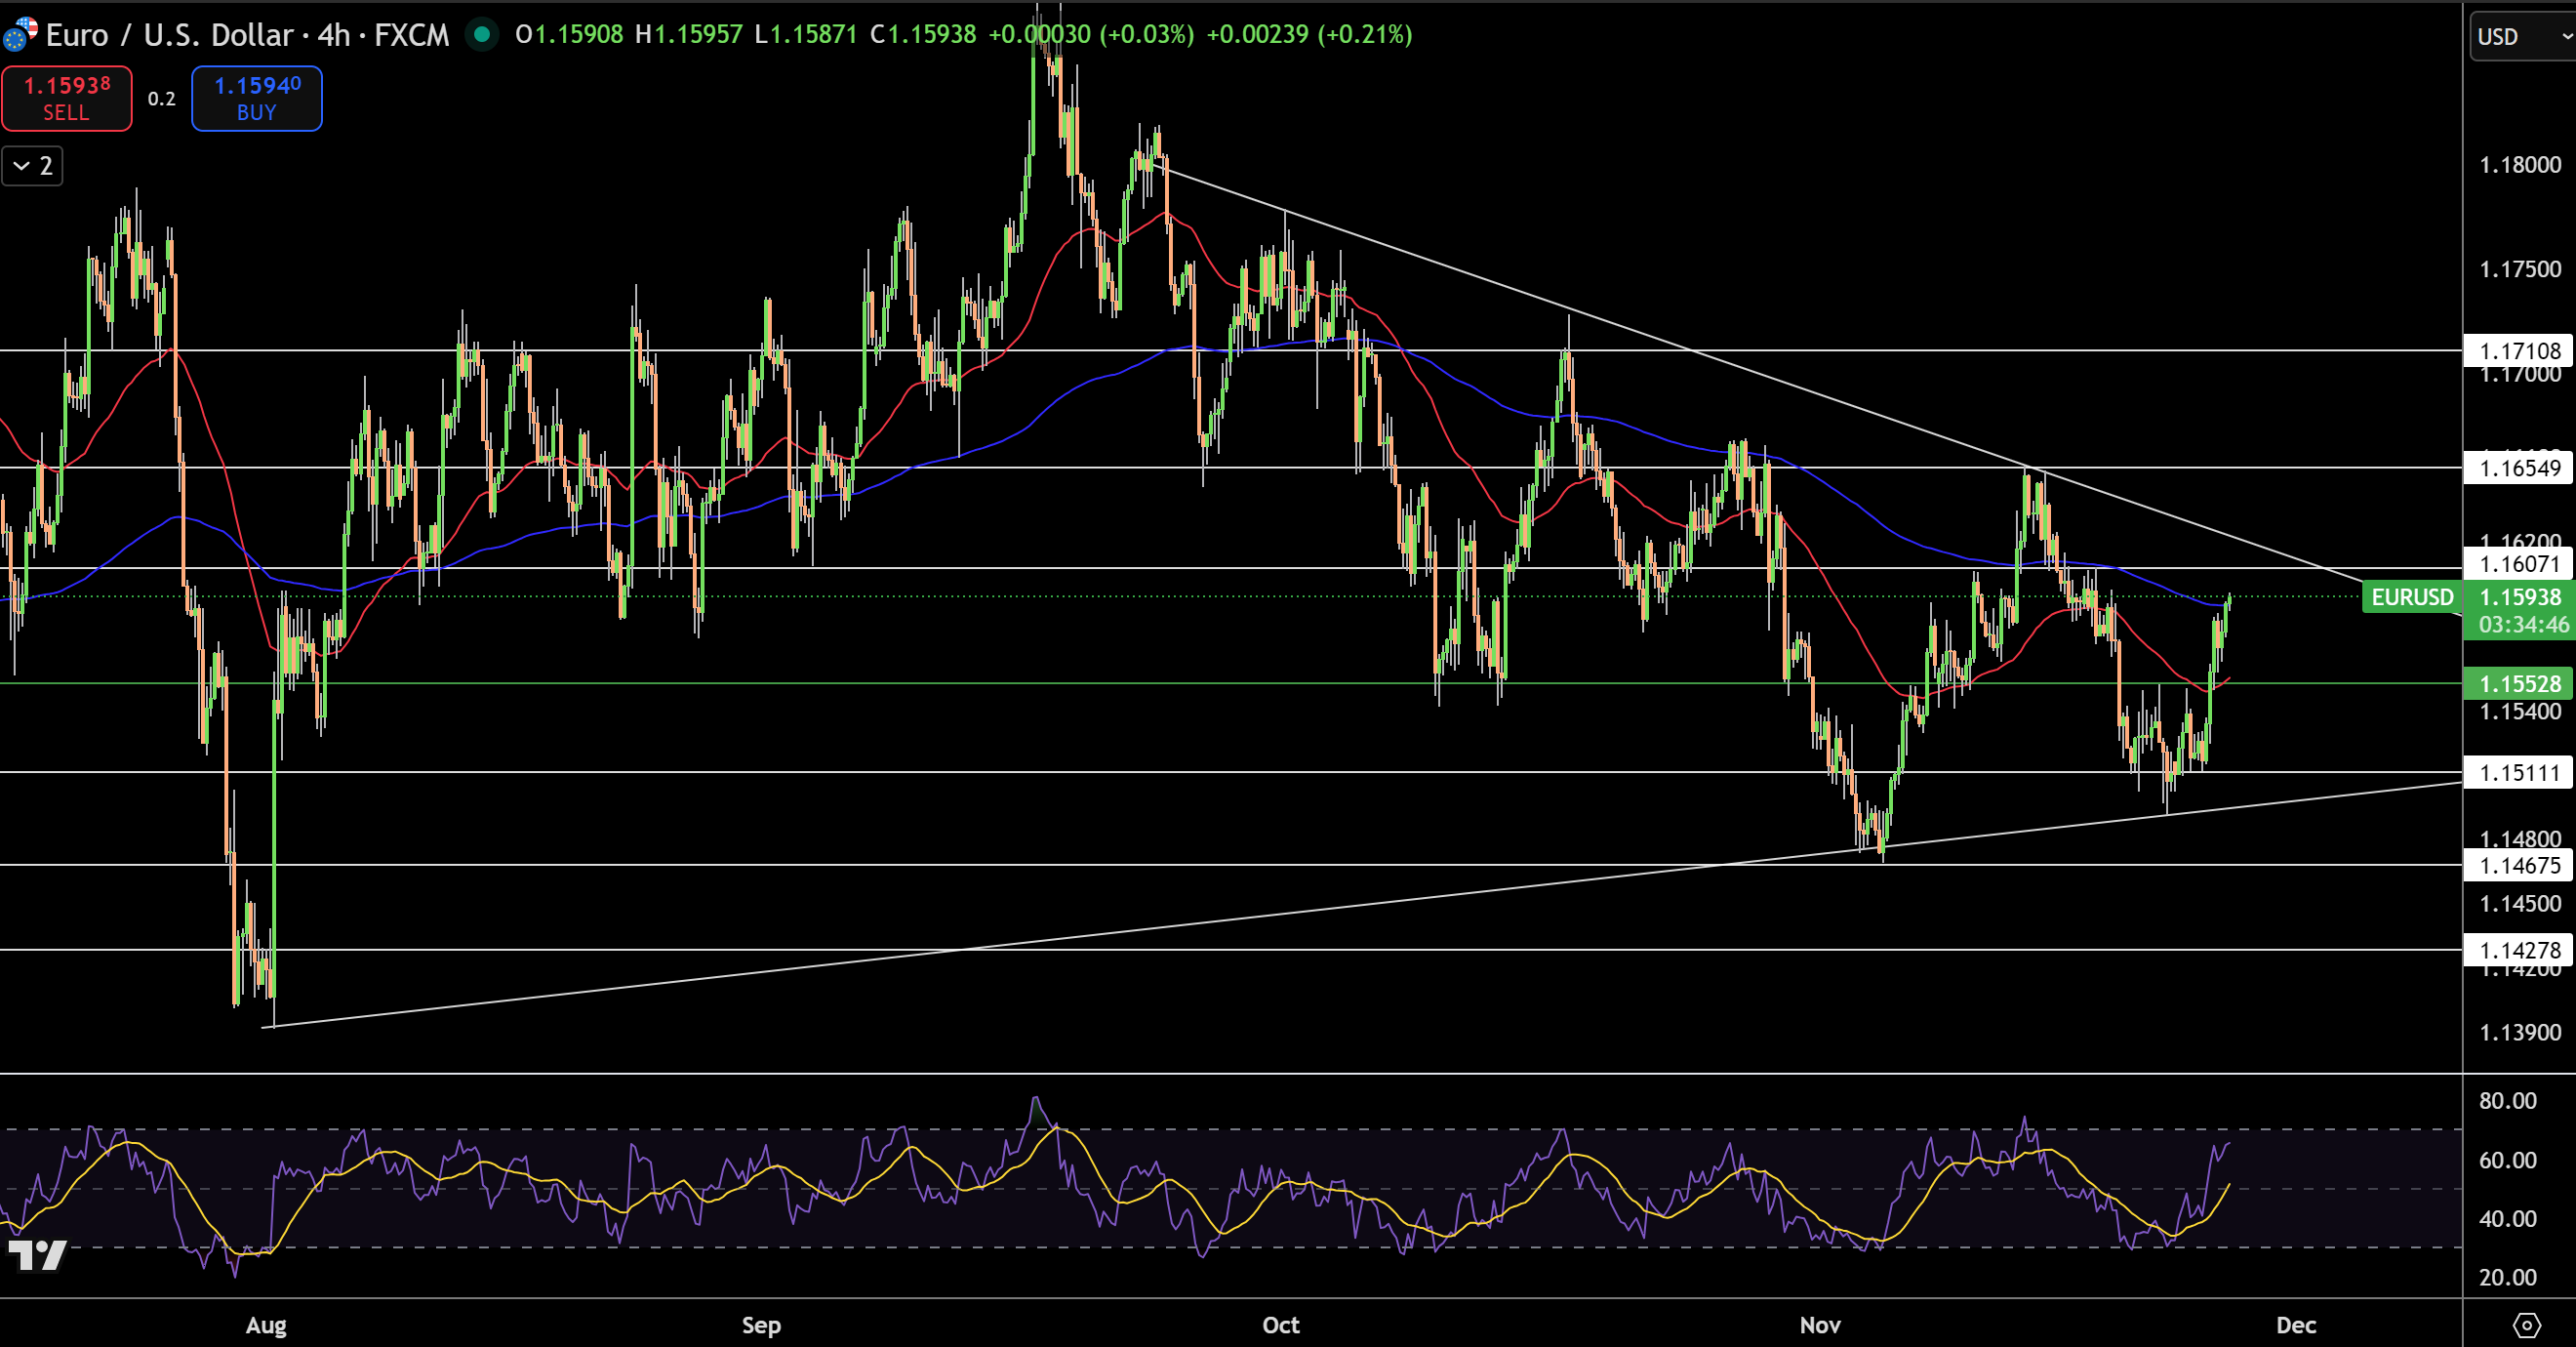Click the 1.17108 price axis label
2576x1347 pixels.
[2519, 351]
